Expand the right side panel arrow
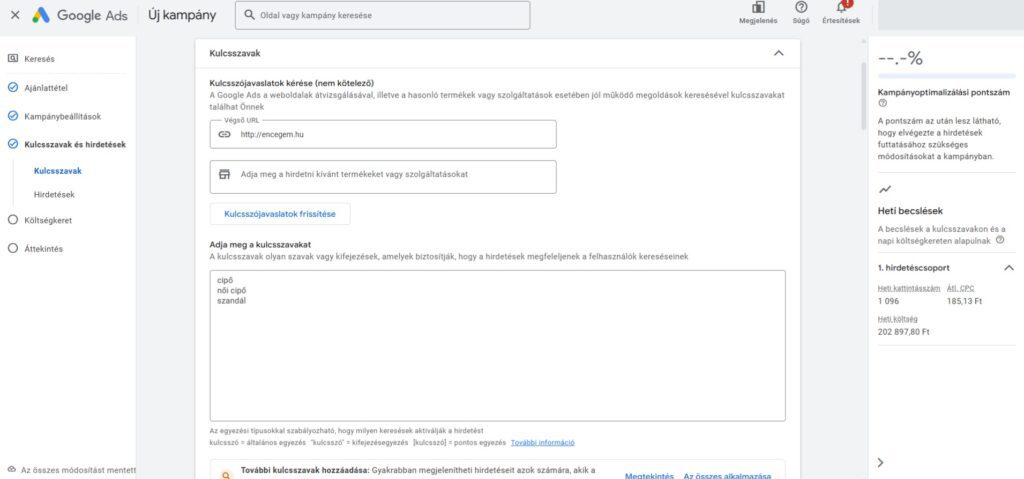Viewport: 1024px width, 479px height. [x=880, y=462]
